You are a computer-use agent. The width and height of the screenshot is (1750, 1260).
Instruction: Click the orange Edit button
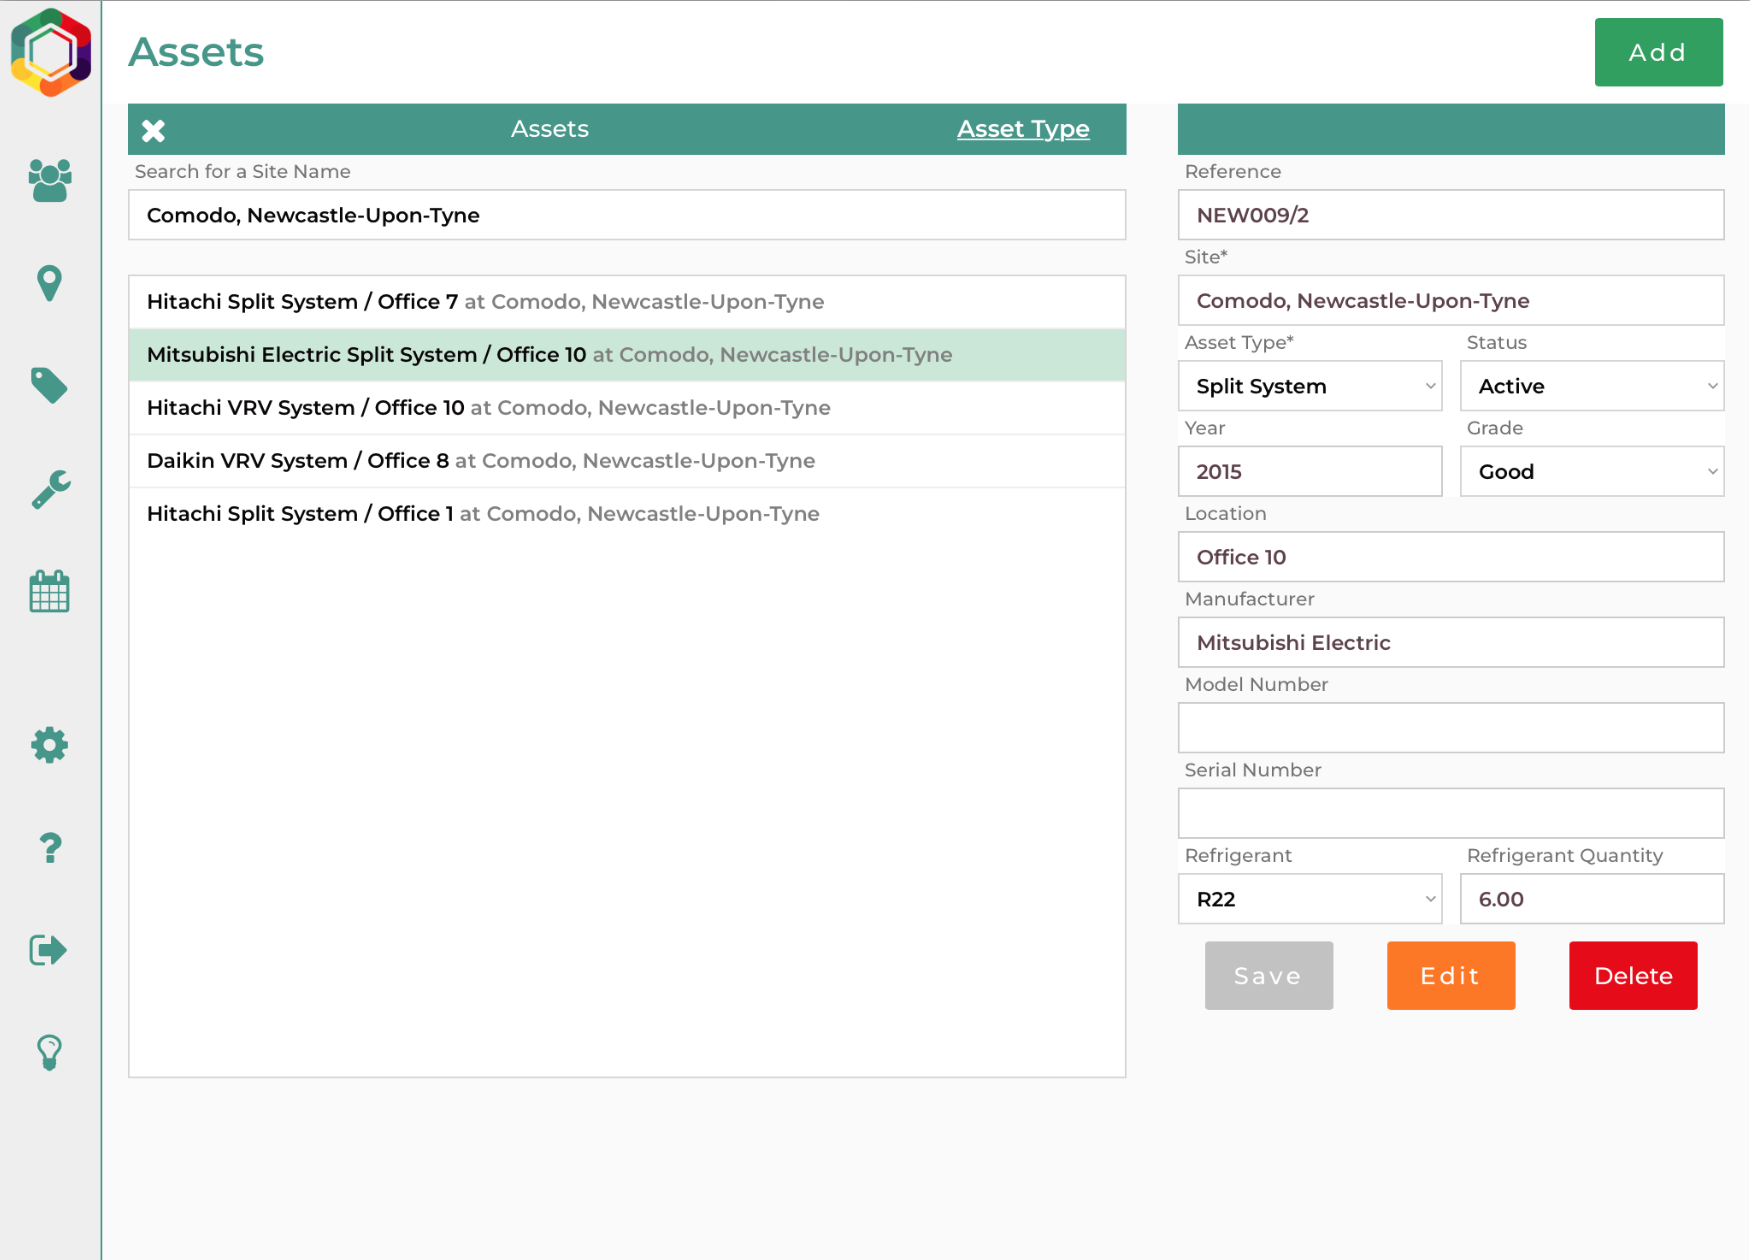coord(1450,975)
